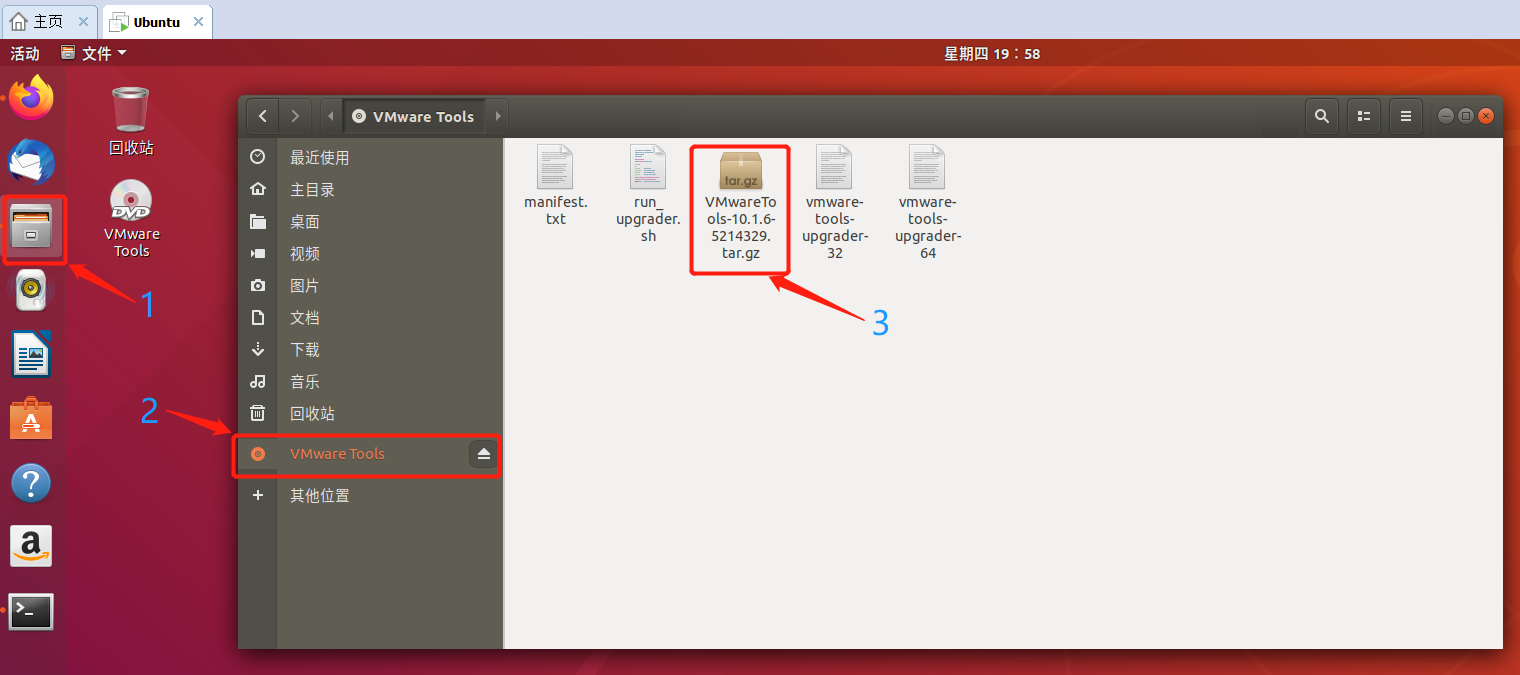This screenshot has height=675, width=1520.
Task: Go back with the navigation back arrow
Action: point(262,115)
